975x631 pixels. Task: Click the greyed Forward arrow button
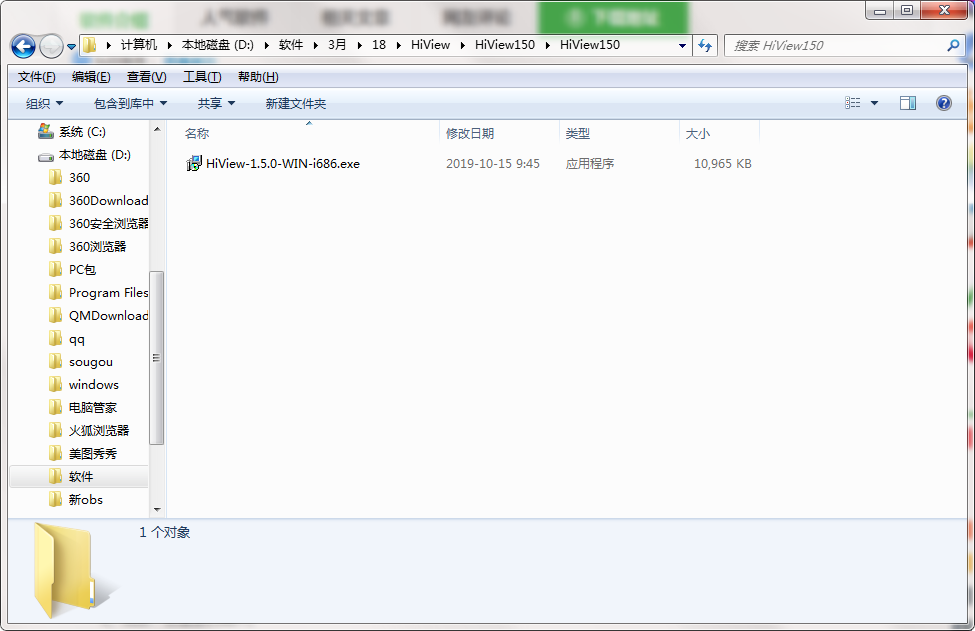click(x=51, y=46)
